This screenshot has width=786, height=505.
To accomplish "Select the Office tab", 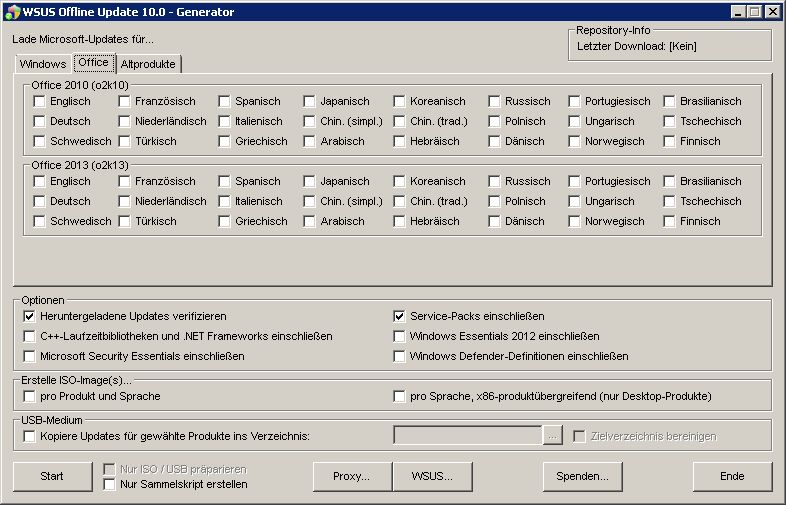I will pos(94,63).
